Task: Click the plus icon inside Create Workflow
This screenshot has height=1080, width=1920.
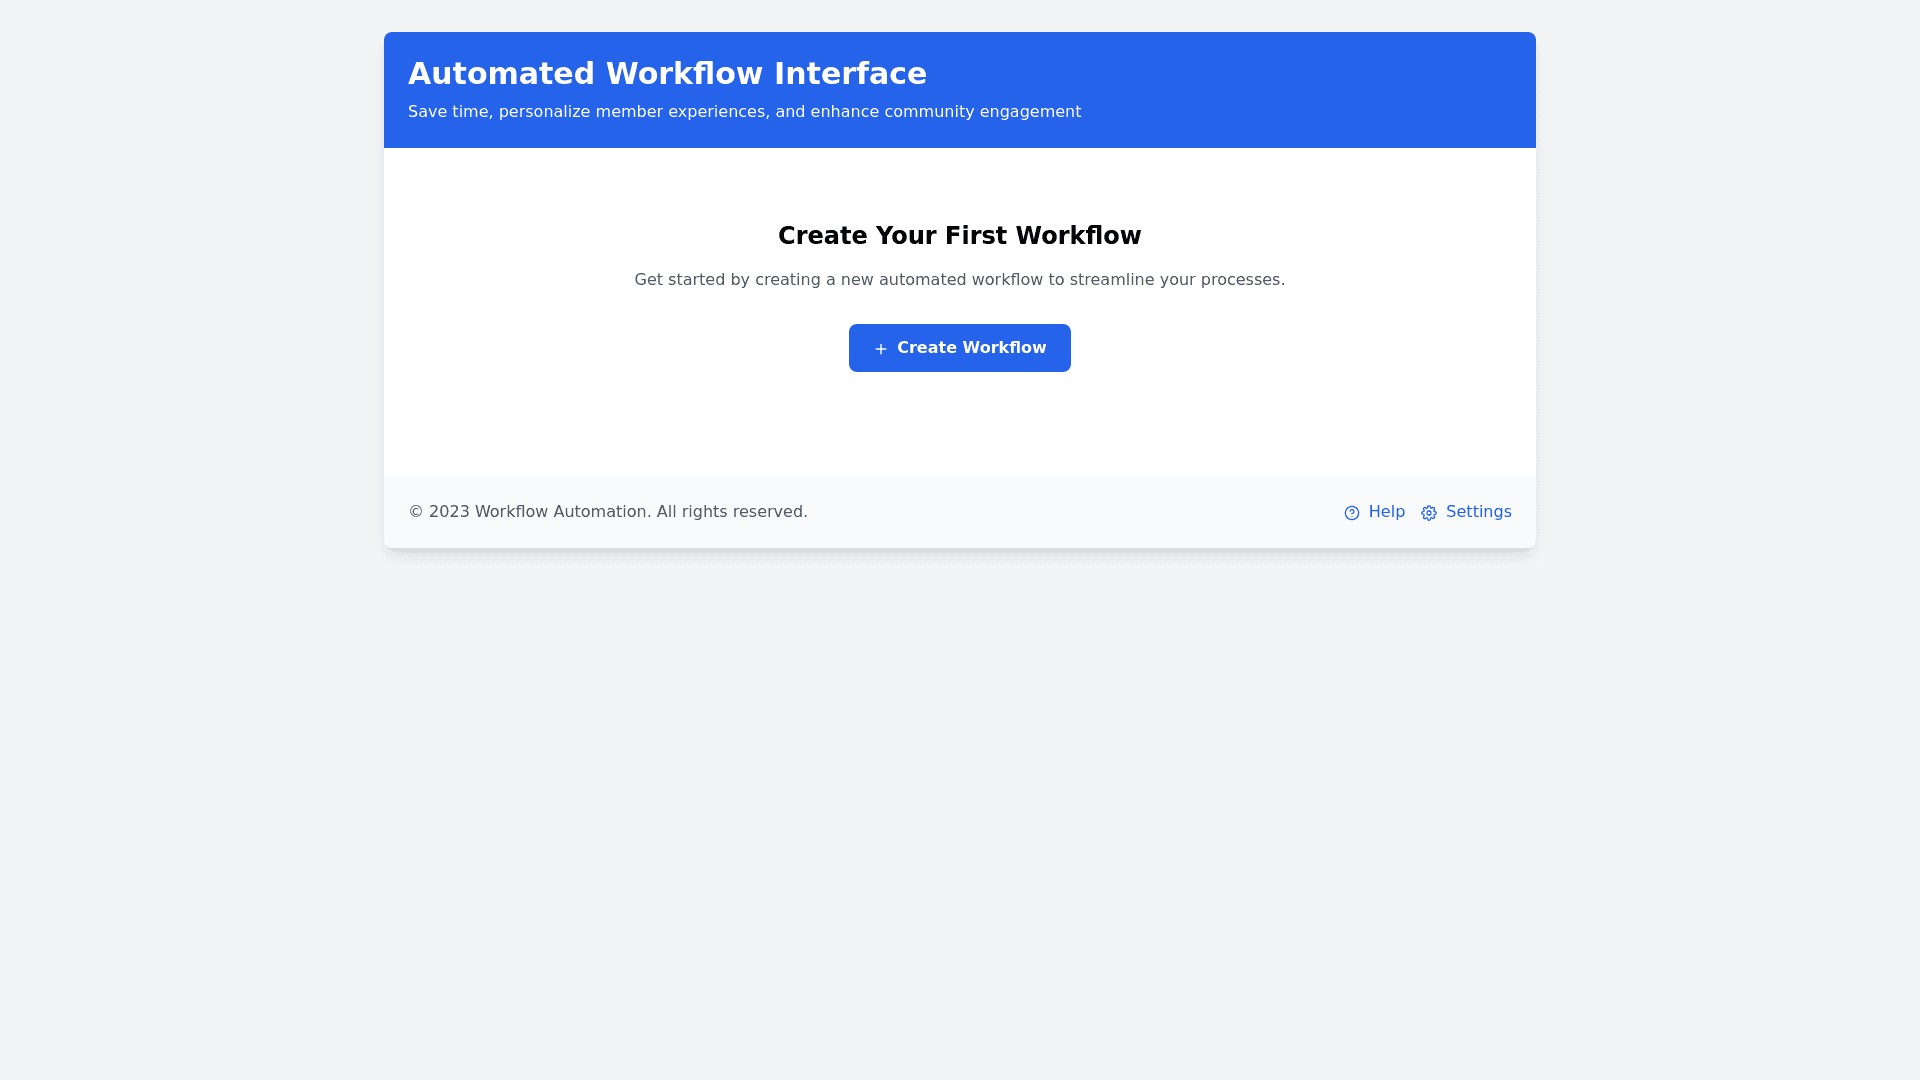Action: tap(880, 349)
